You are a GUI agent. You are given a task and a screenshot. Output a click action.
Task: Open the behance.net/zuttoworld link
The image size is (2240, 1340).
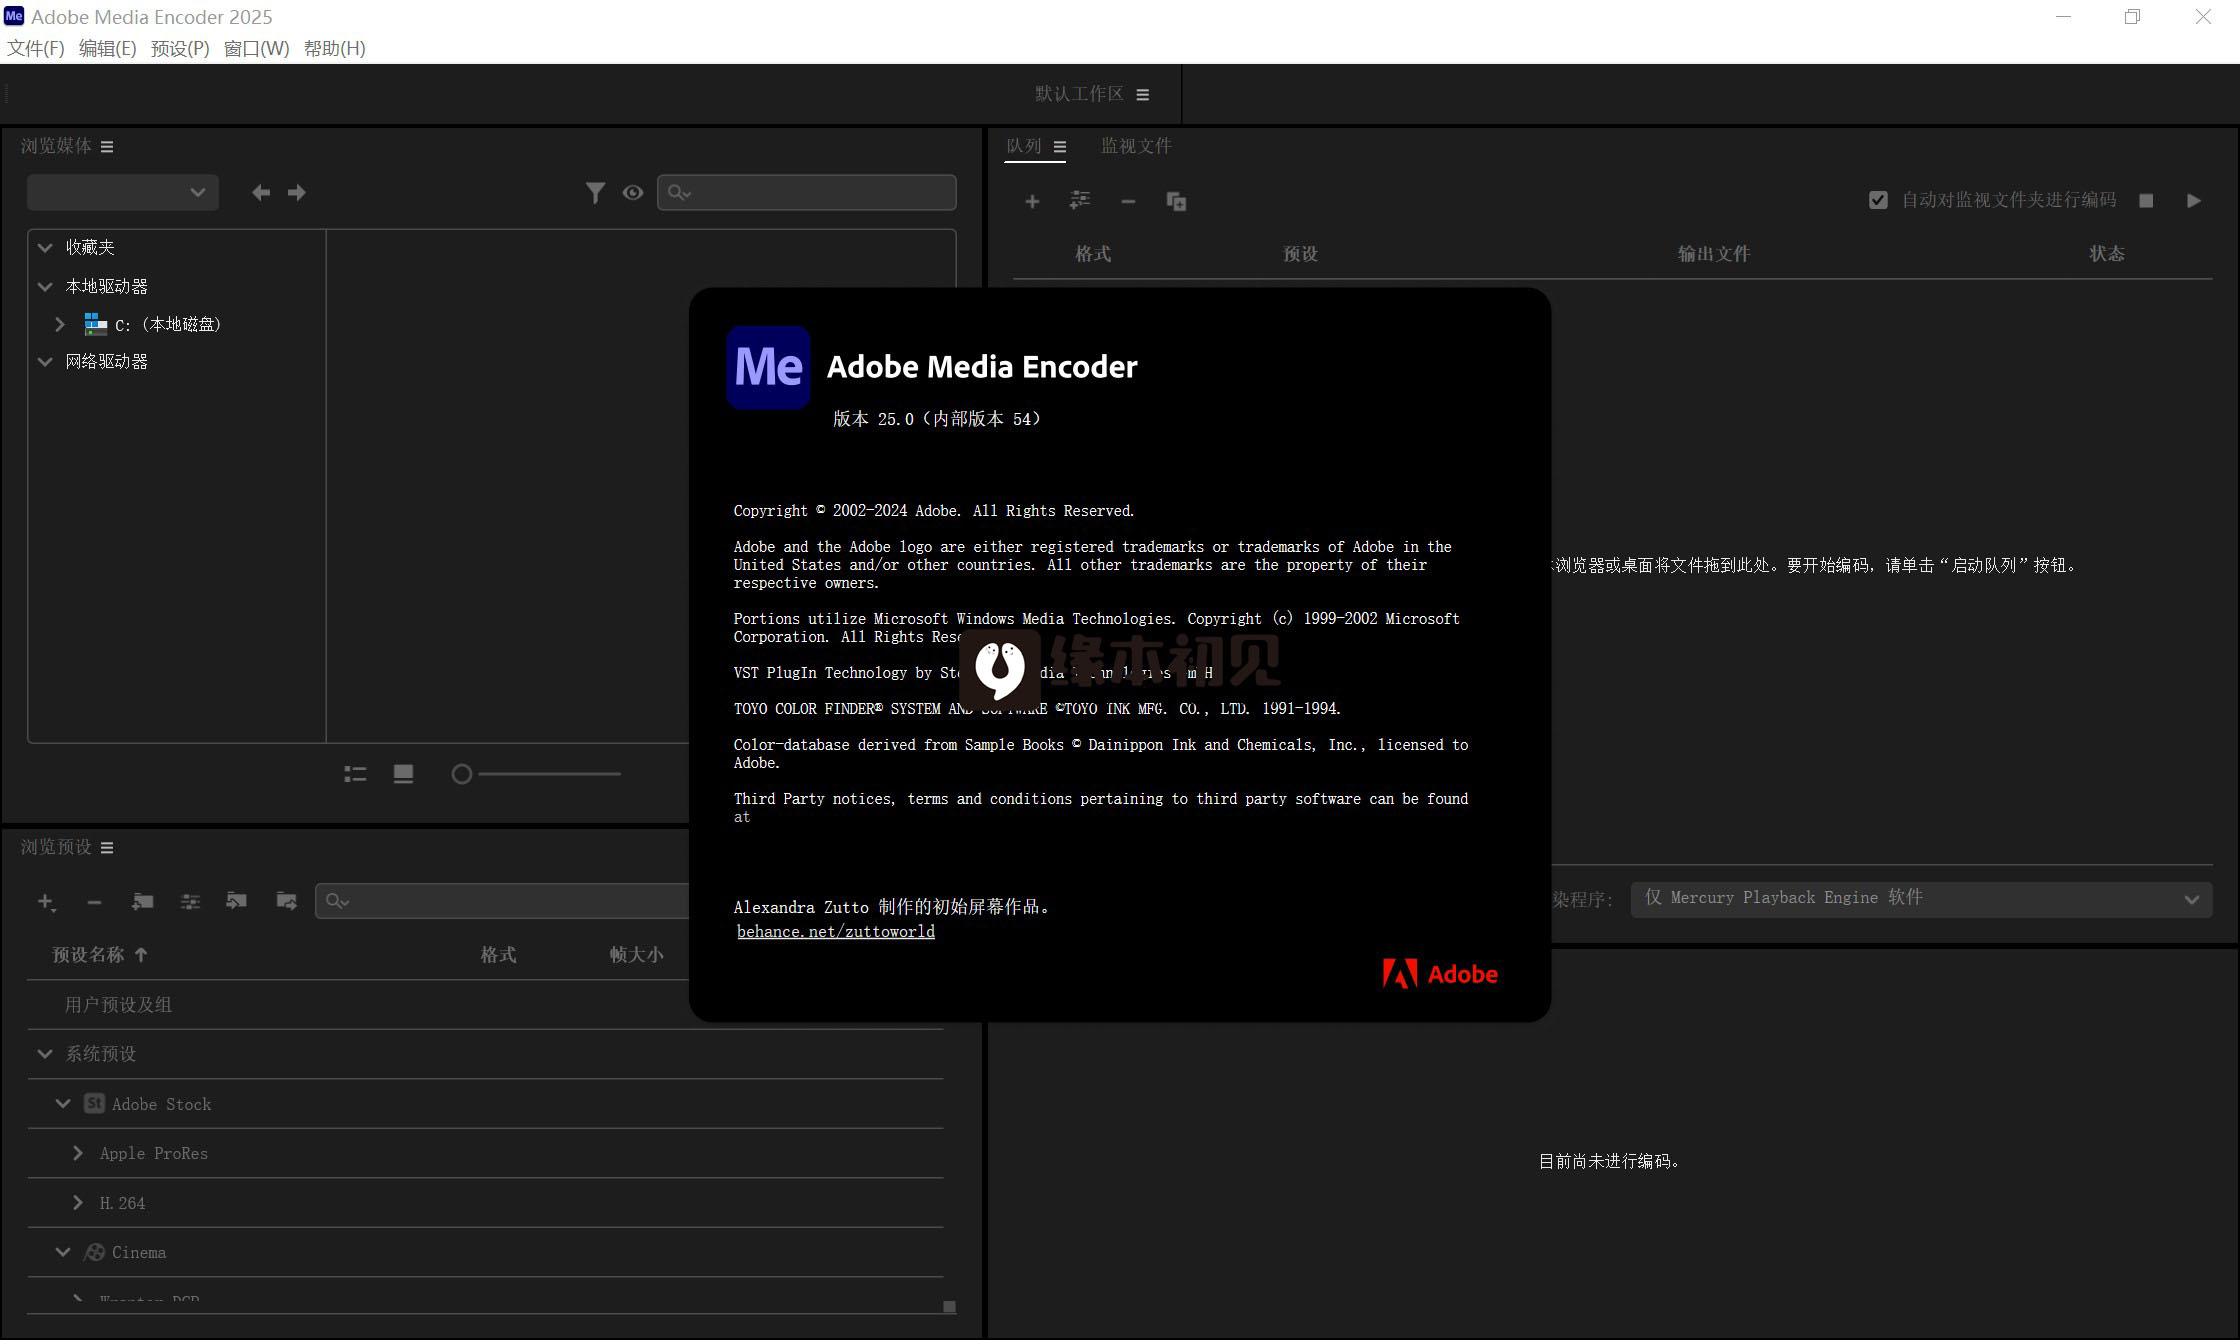point(836,932)
